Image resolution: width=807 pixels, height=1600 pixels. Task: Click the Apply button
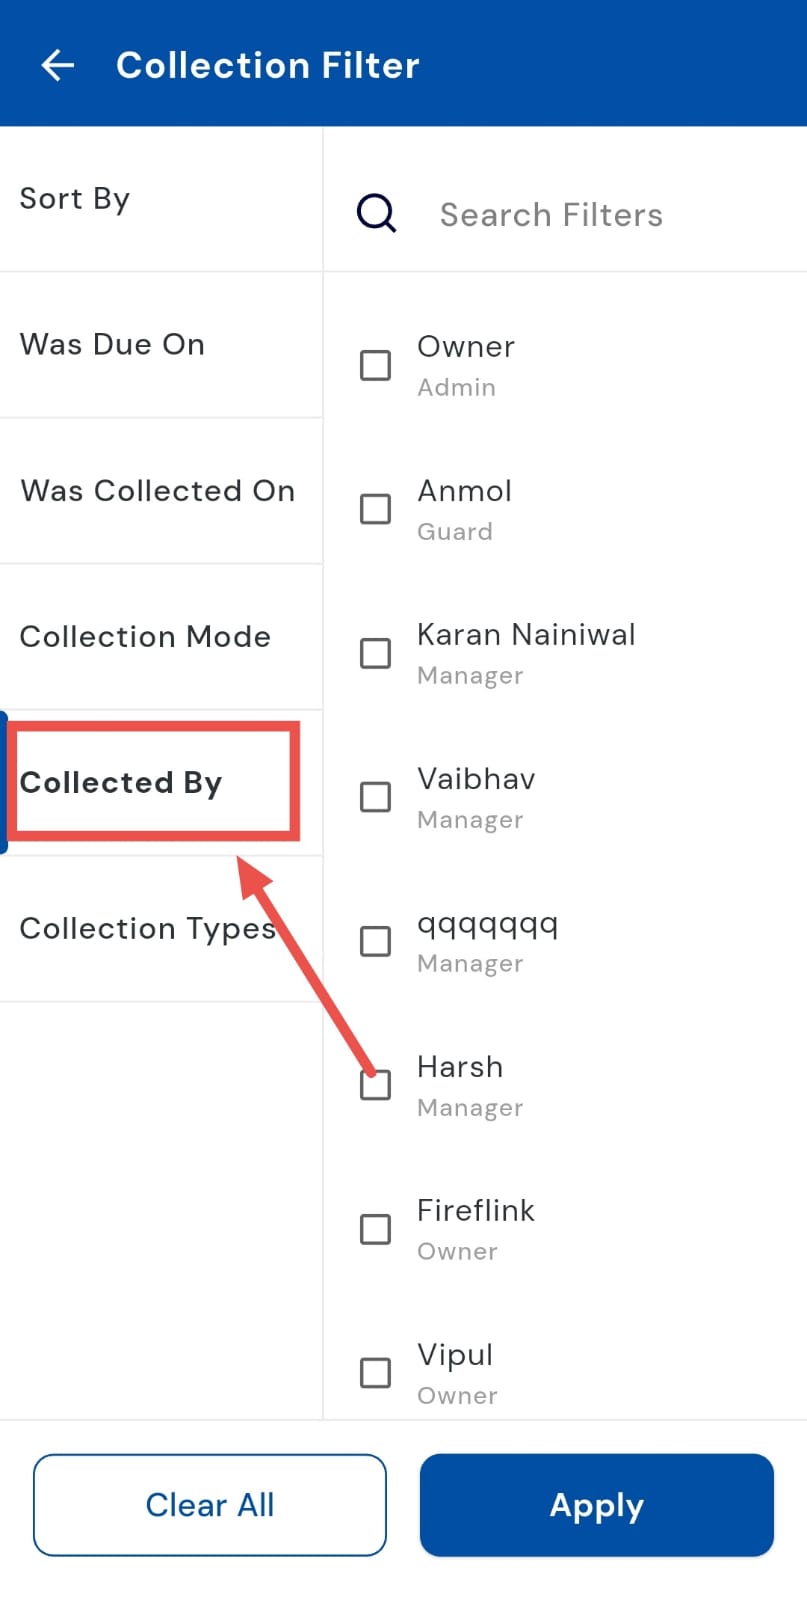coord(596,1505)
